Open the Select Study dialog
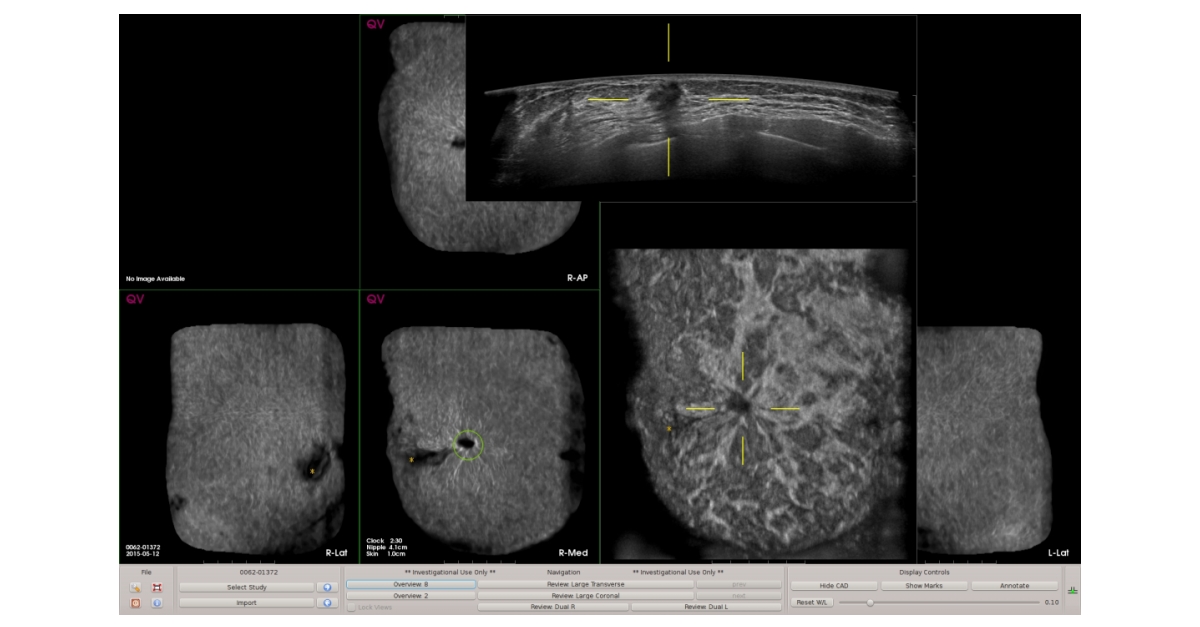Viewport: 1200px width, 627px height. 245,586
